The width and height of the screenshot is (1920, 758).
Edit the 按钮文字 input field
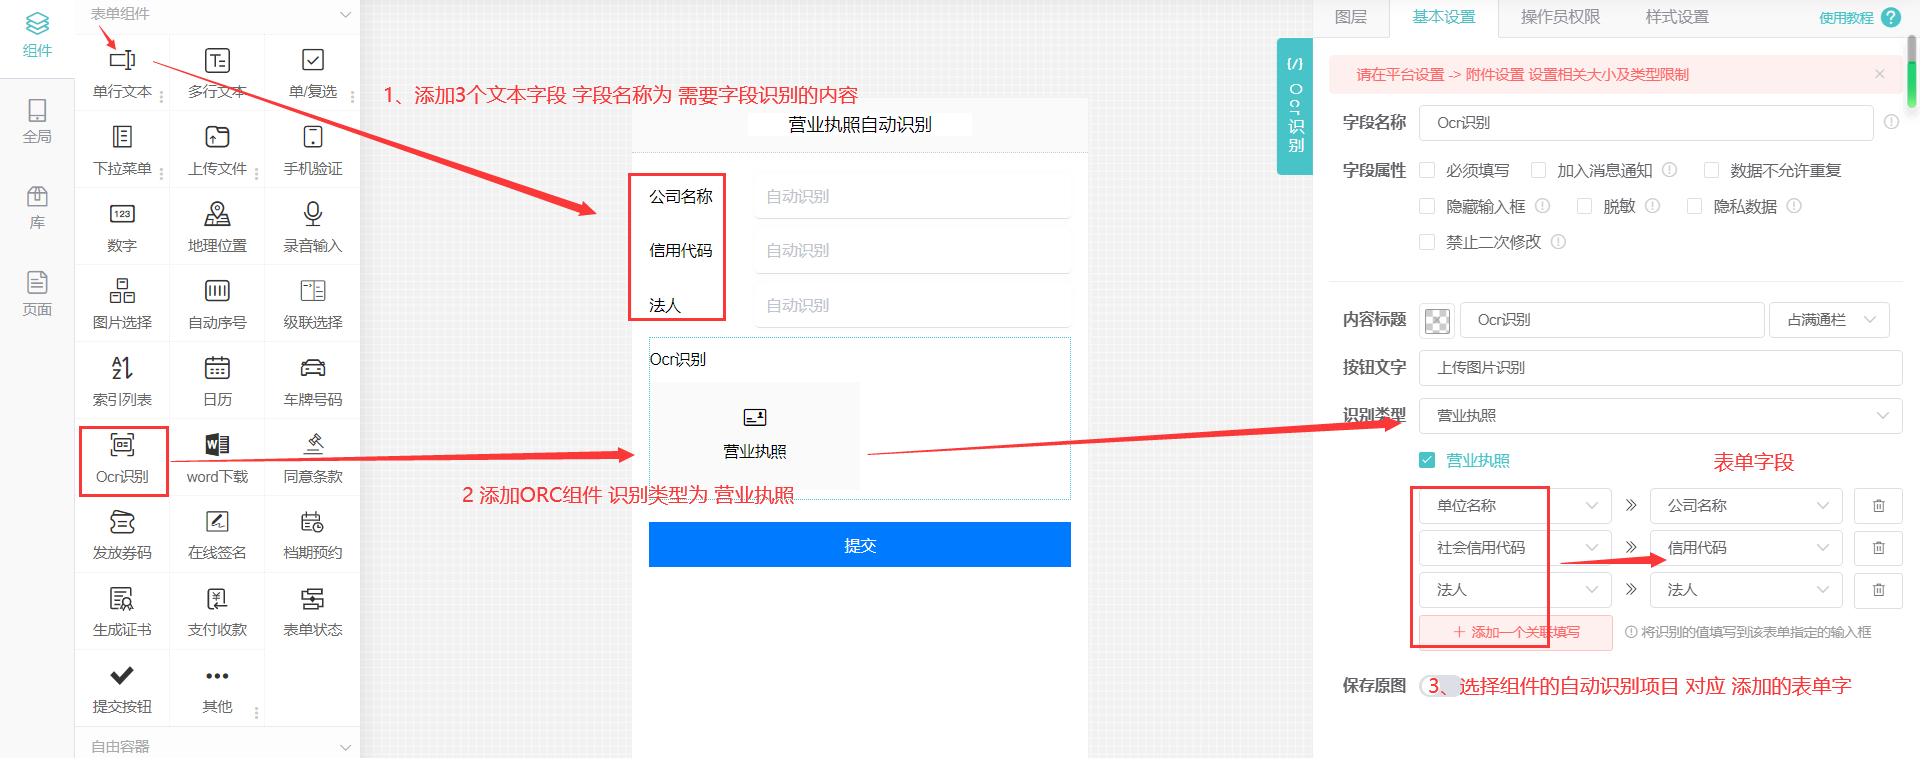click(1660, 368)
